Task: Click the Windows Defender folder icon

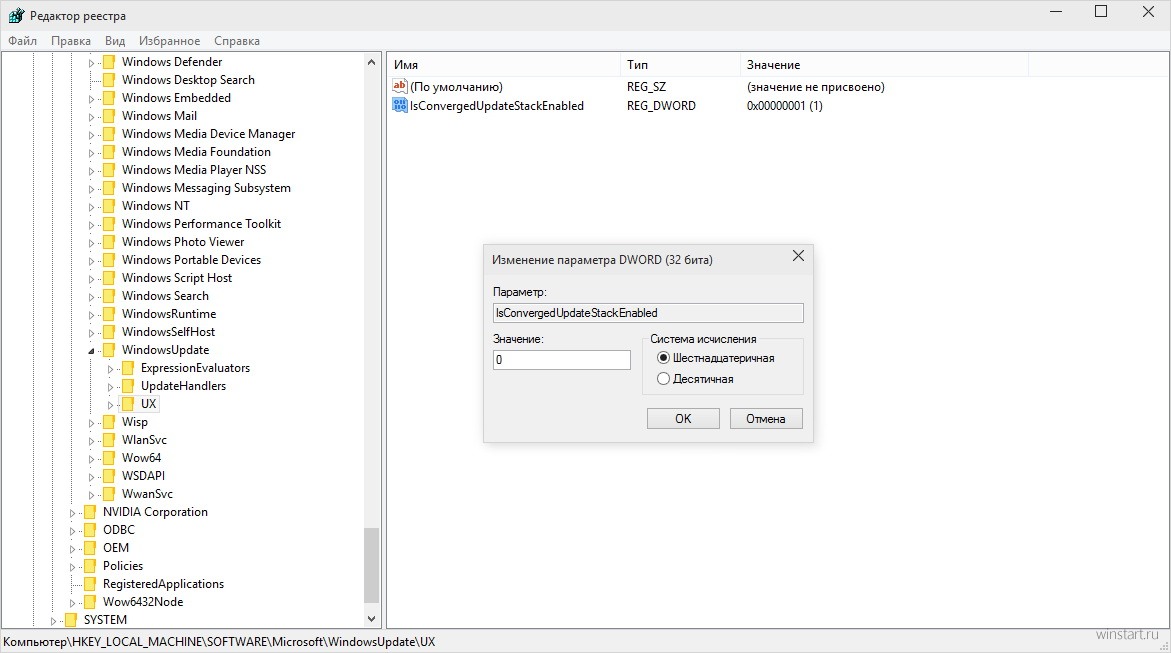Action: pos(109,62)
